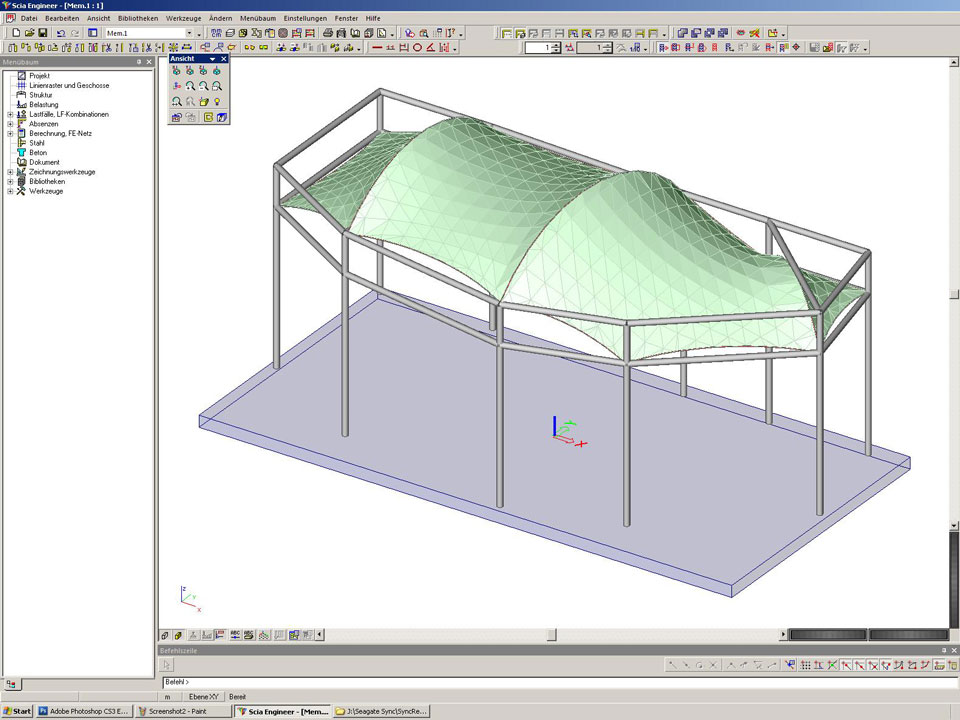
Task: Close the floating Ansicht palette
Action: [x=224, y=59]
